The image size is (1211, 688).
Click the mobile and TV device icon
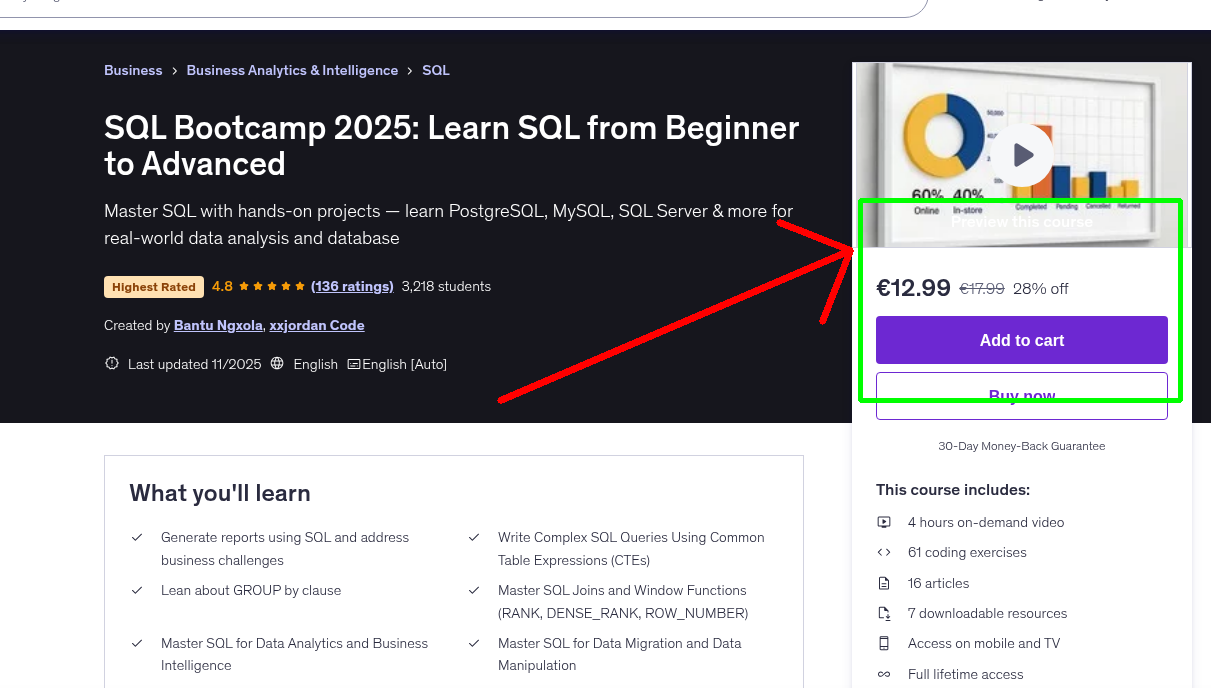884,643
